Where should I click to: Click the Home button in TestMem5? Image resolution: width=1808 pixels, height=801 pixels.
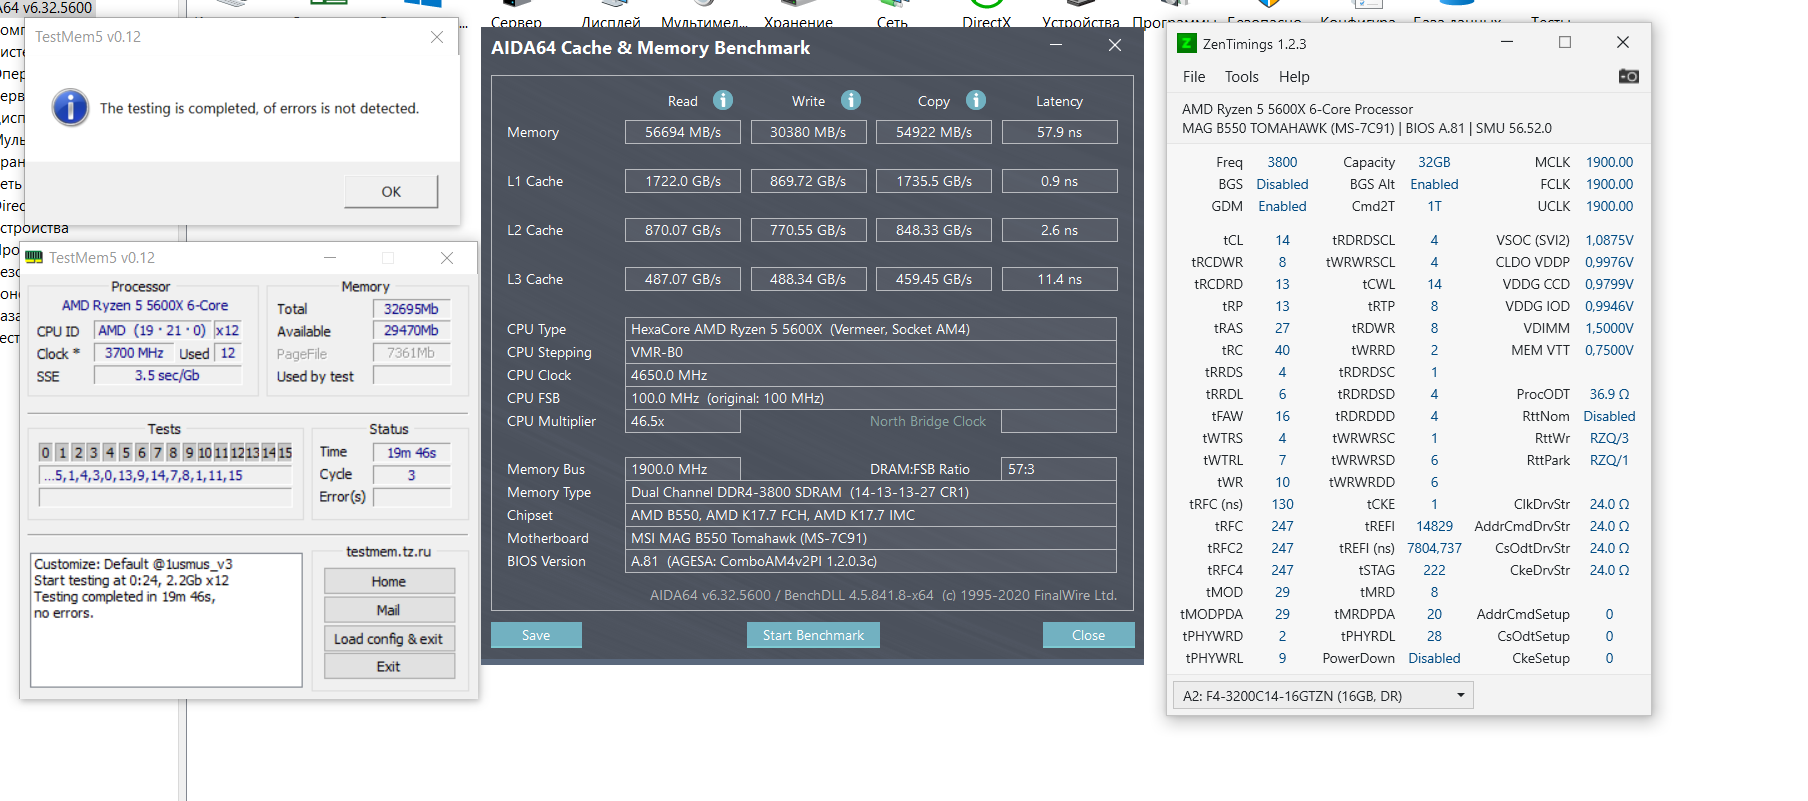[389, 581]
